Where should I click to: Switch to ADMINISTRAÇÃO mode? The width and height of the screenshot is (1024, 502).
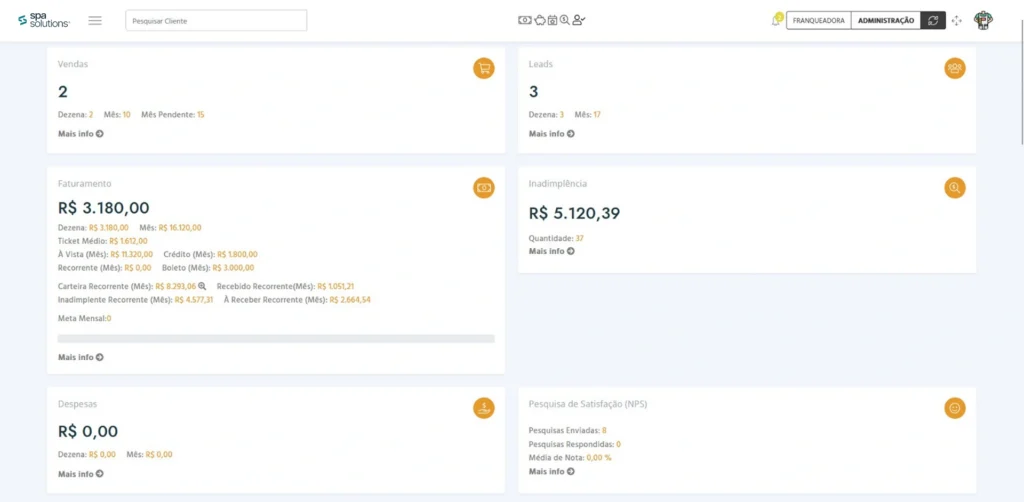886,20
